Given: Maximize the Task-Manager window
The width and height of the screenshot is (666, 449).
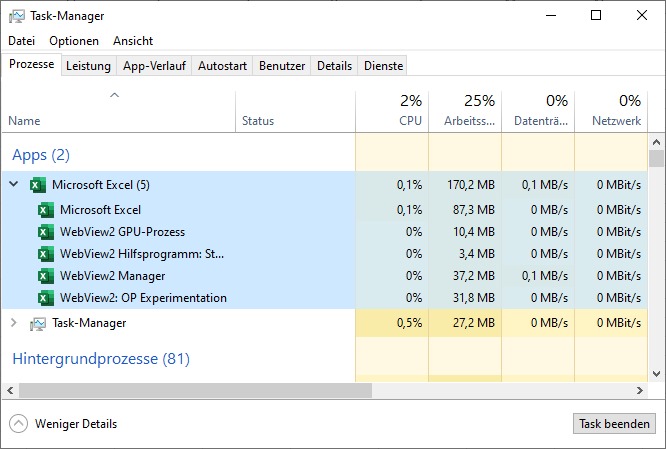Looking at the screenshot, I should point(596,16).
